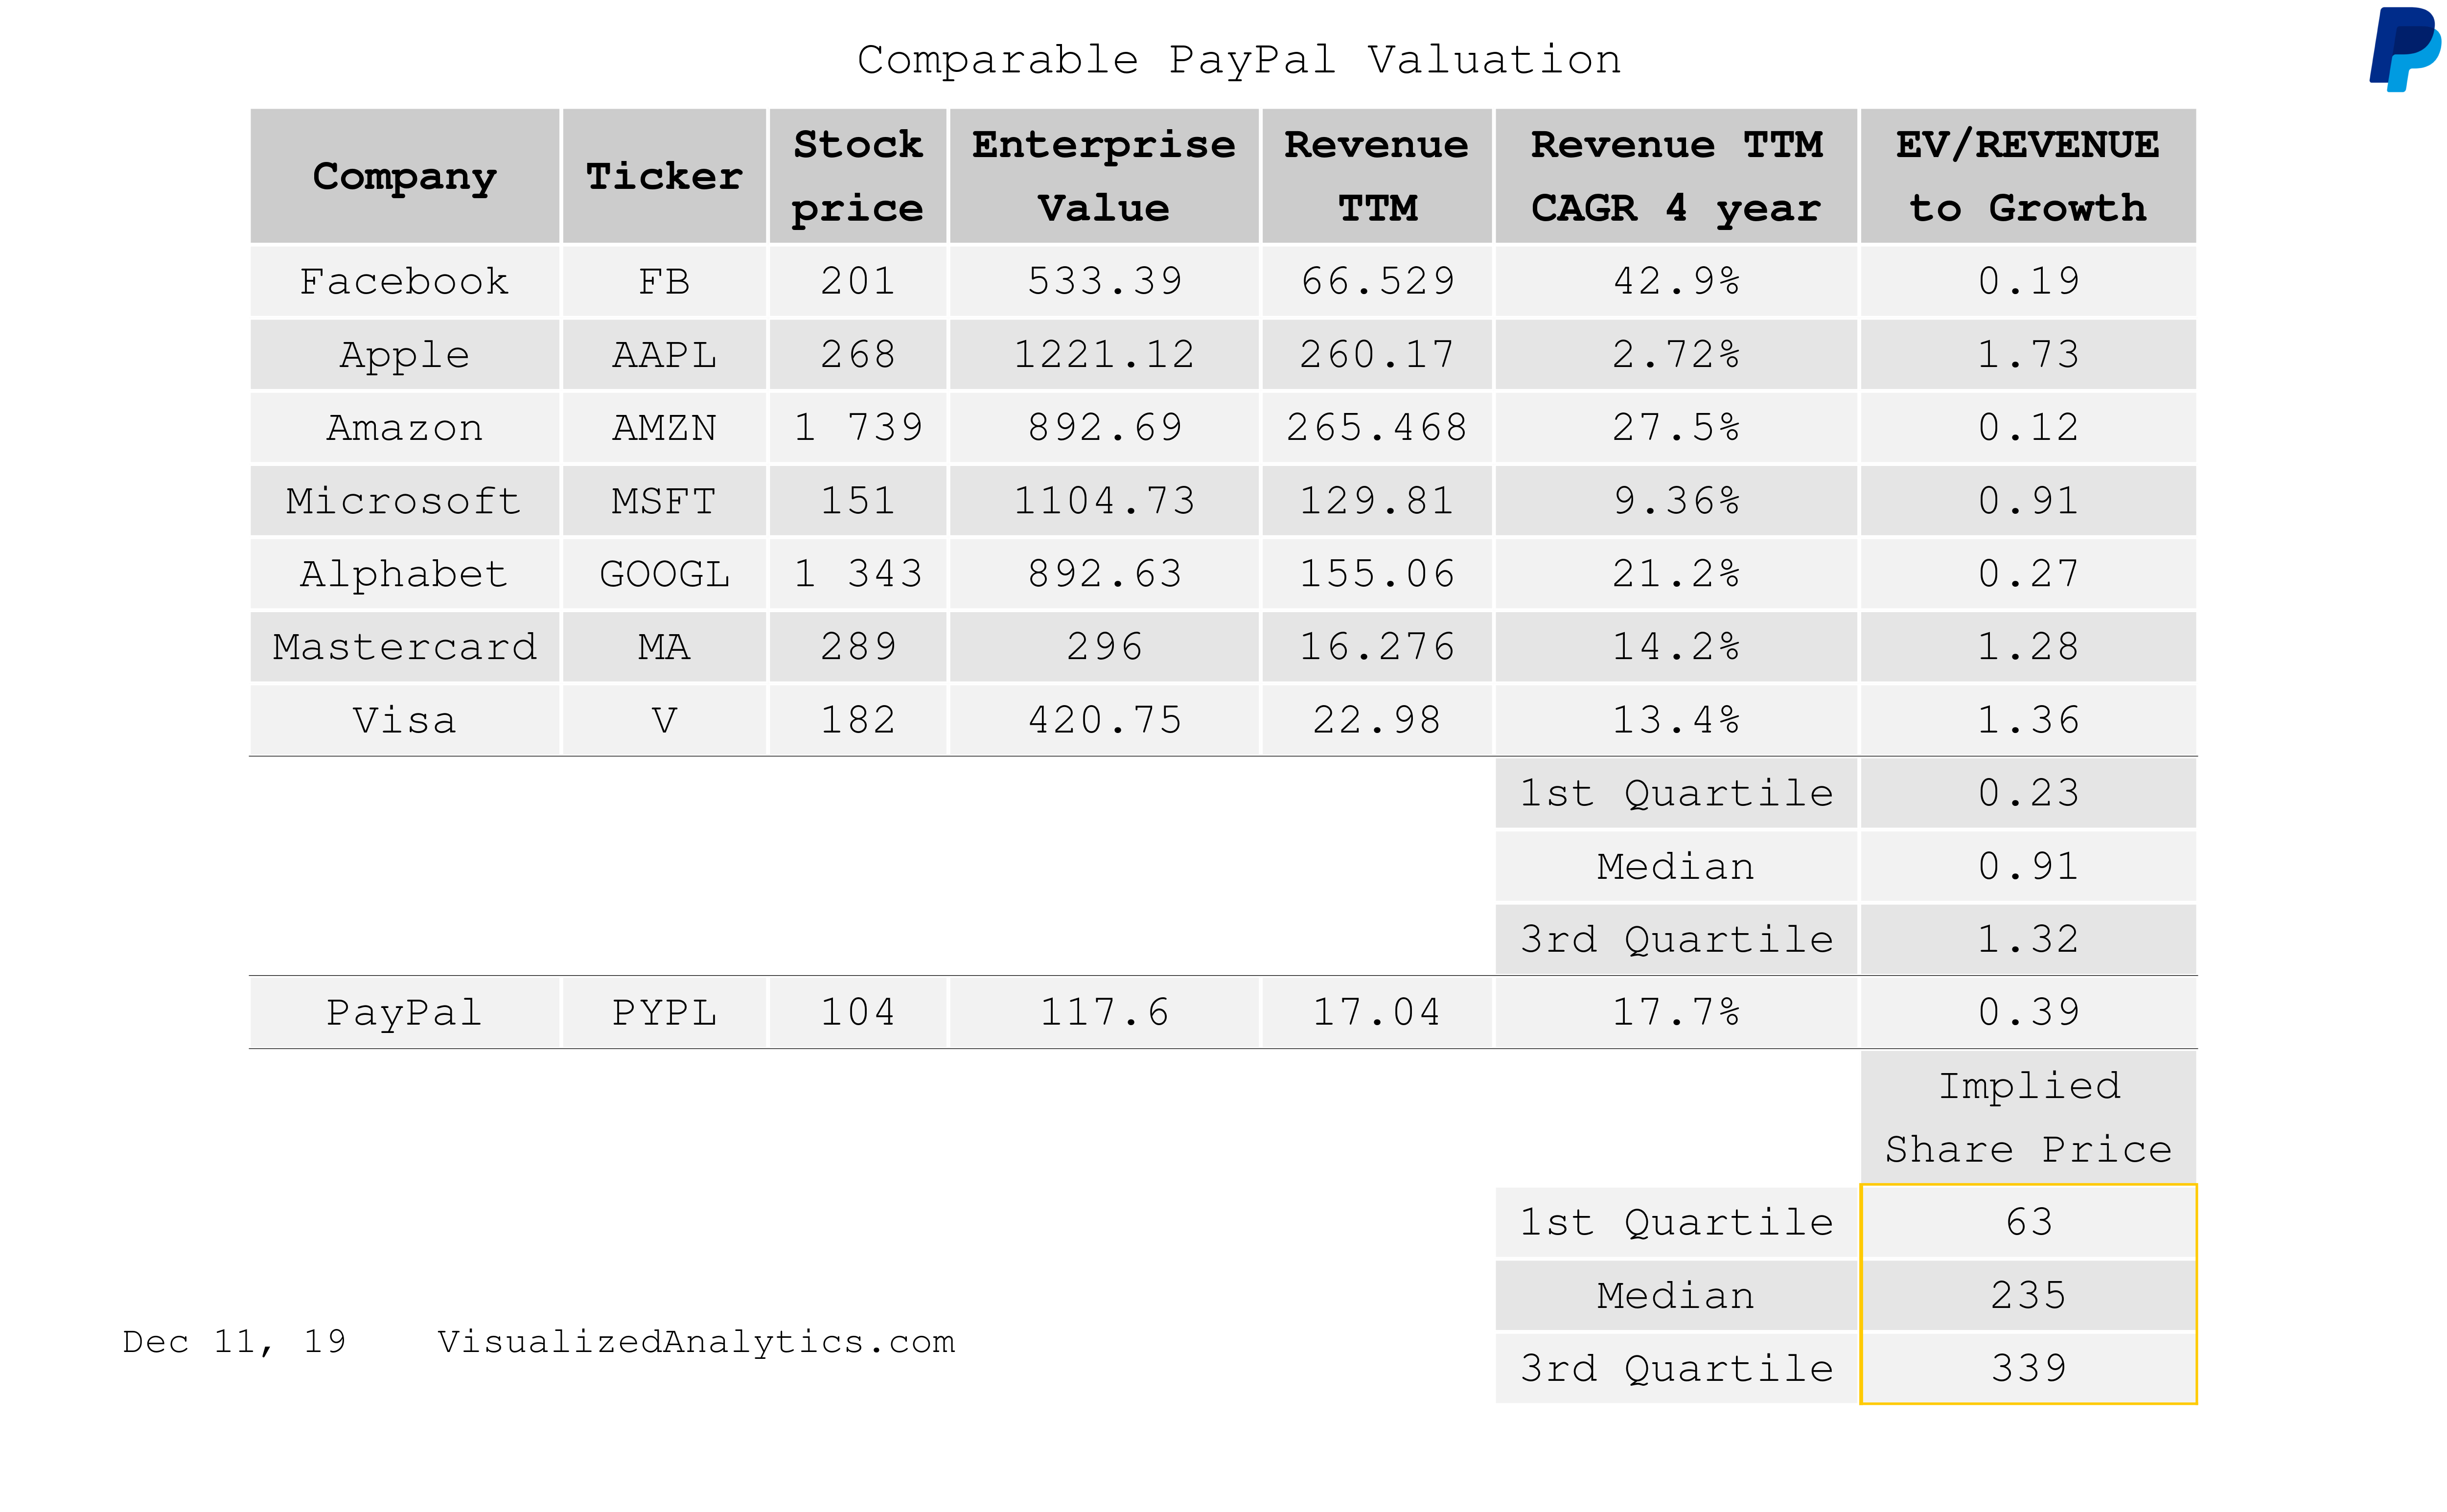Click the VisualizedAnalytics.com link text
The width and height of the screenshot is (2447, 1512).
tap(696, 1342)
